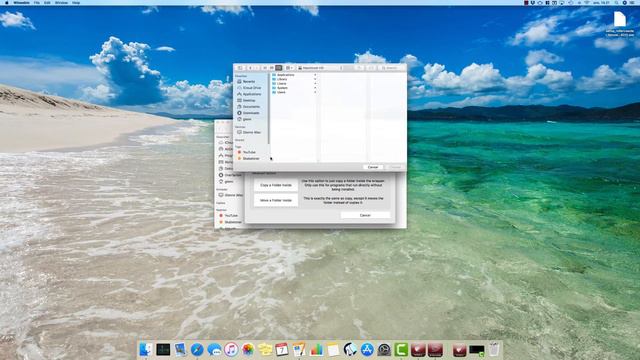Viewport: 640px width, 360px height.
Task: Select the Users folder in column list
Action: [x=281, y=92]
